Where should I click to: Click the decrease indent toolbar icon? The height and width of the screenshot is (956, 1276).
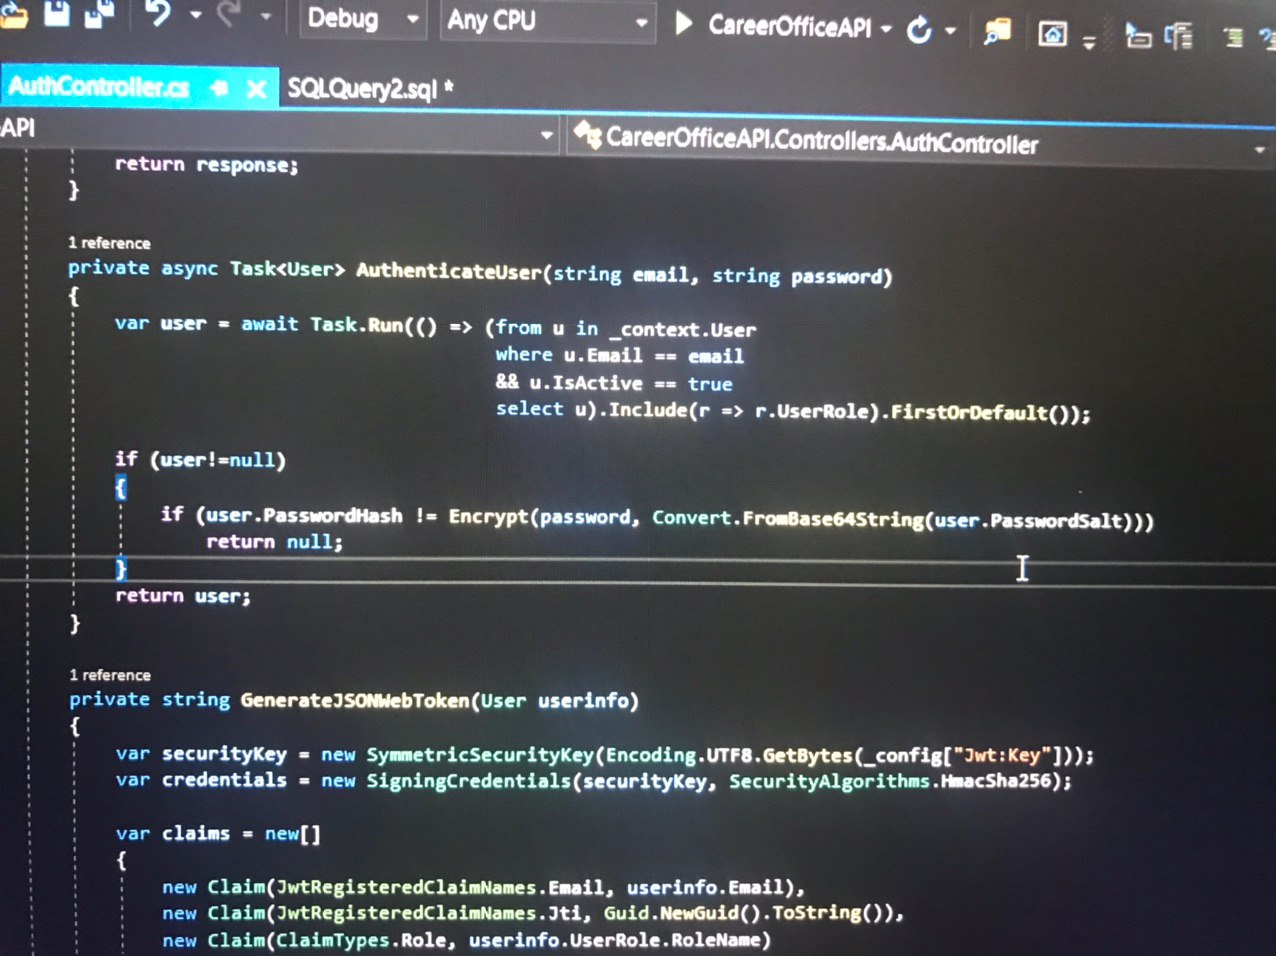1138,37
